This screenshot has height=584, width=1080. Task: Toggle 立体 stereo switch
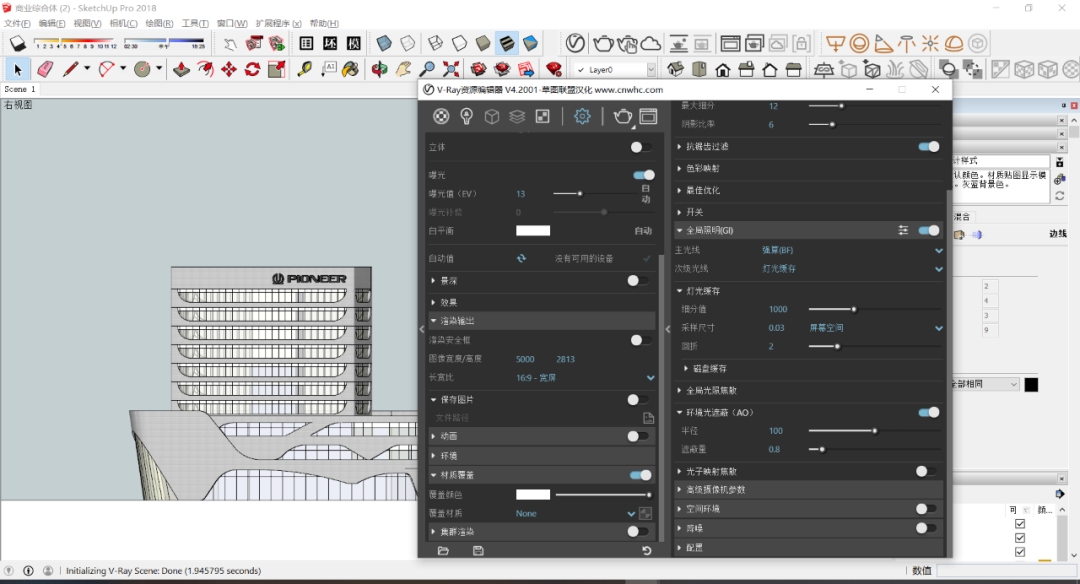(641, 147)
